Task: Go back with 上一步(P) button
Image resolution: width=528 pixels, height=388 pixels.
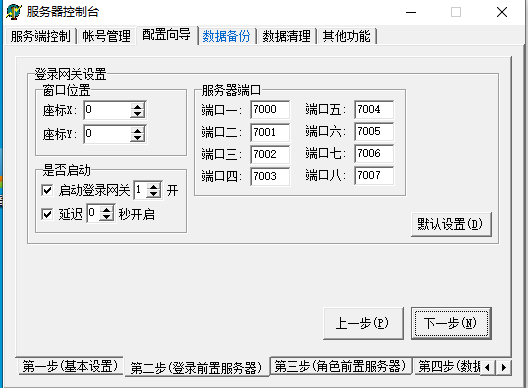Action: 363,323
